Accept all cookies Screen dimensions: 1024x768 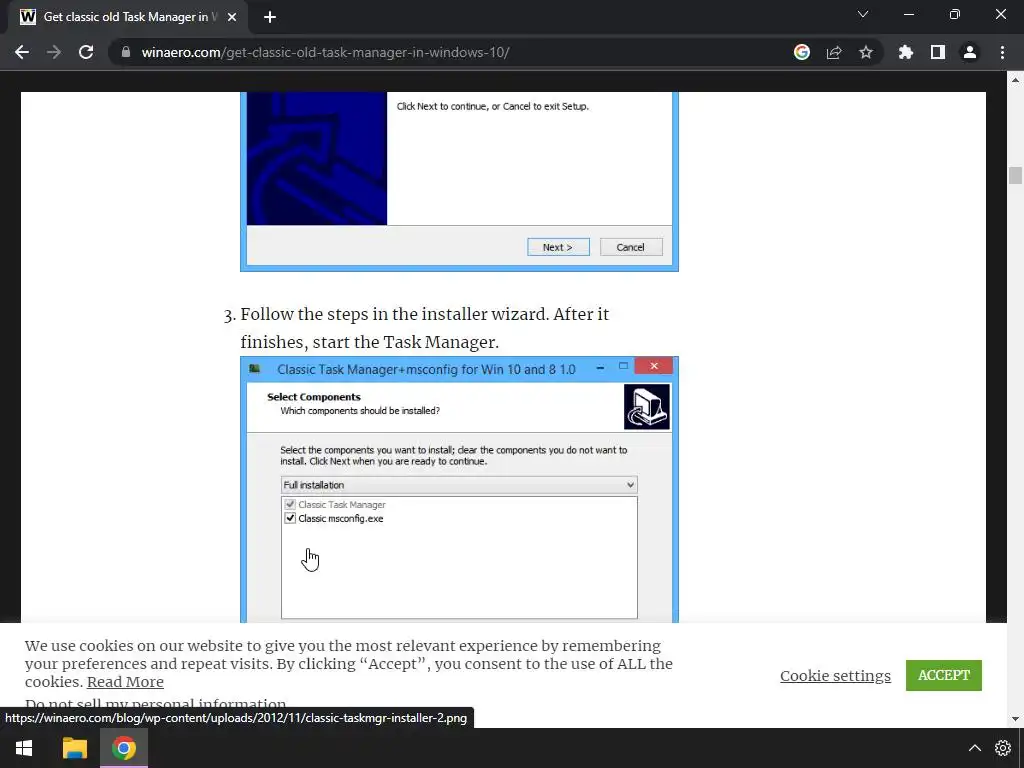pyautogui.click(x=944, y=675)
